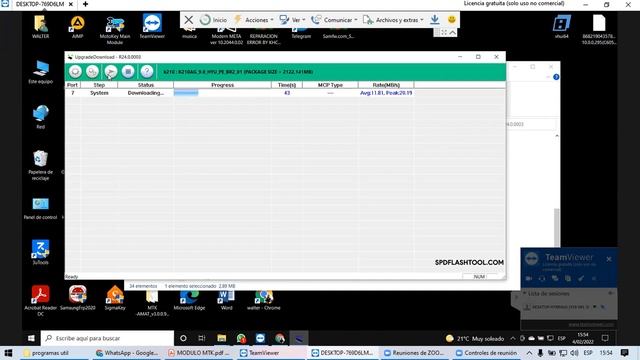Image resolution: width=640 pixels, height=360 pixels.
Task: Open the WALTER desktop folder icon
Action: [x=40, y=27]
